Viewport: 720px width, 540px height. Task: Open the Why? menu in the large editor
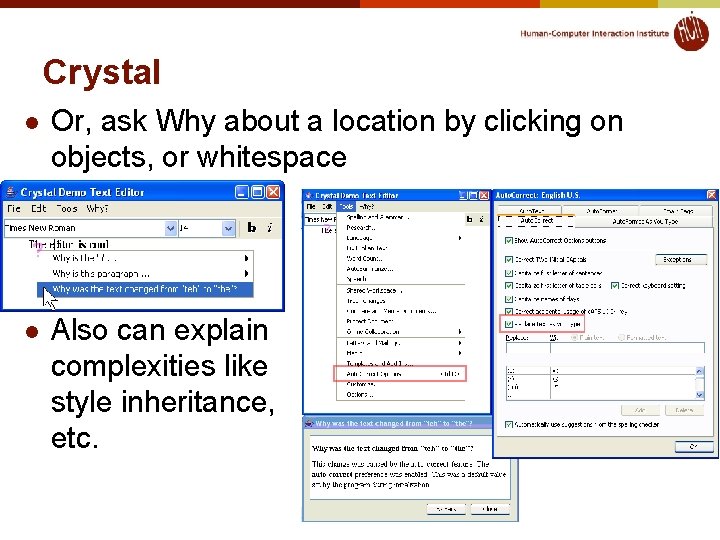pos(97,209)
